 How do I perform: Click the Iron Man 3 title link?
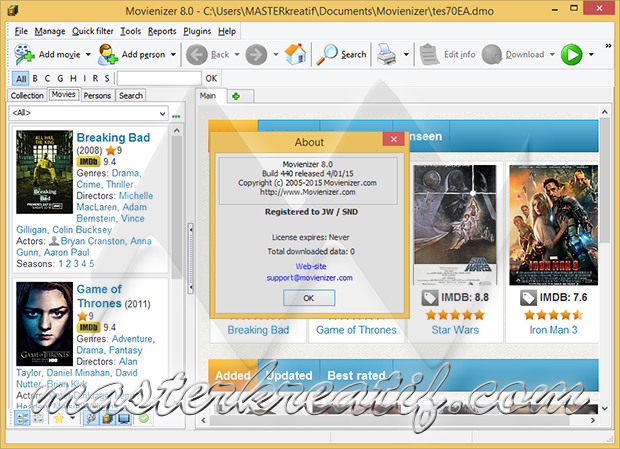(553, 330)
